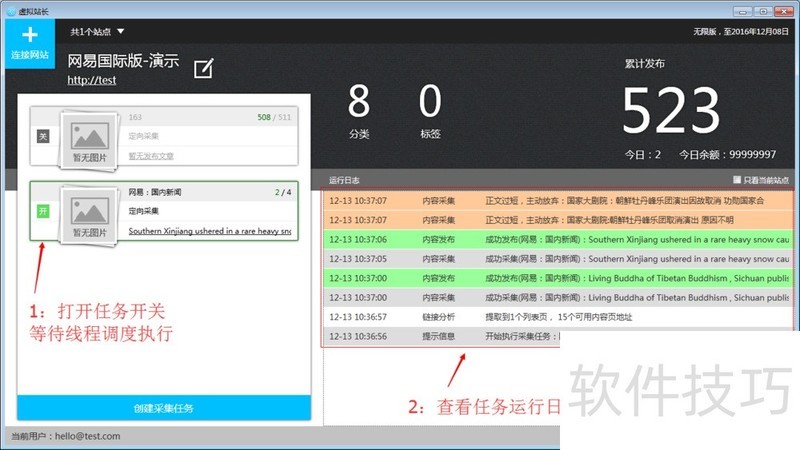Click 今日：2 publish count
This screenshot has width=800, height=450.
click(x=643, y=155)
